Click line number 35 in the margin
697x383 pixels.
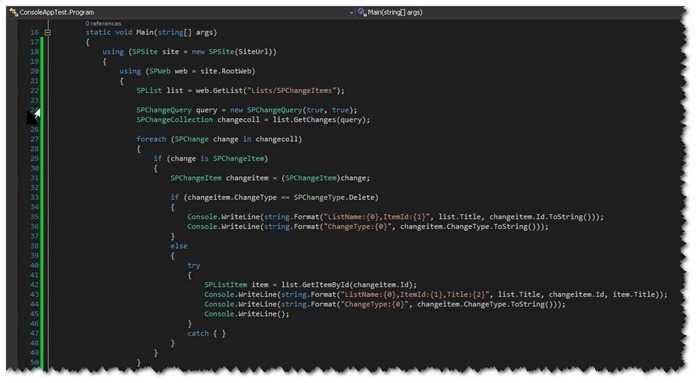pos(35,217)
